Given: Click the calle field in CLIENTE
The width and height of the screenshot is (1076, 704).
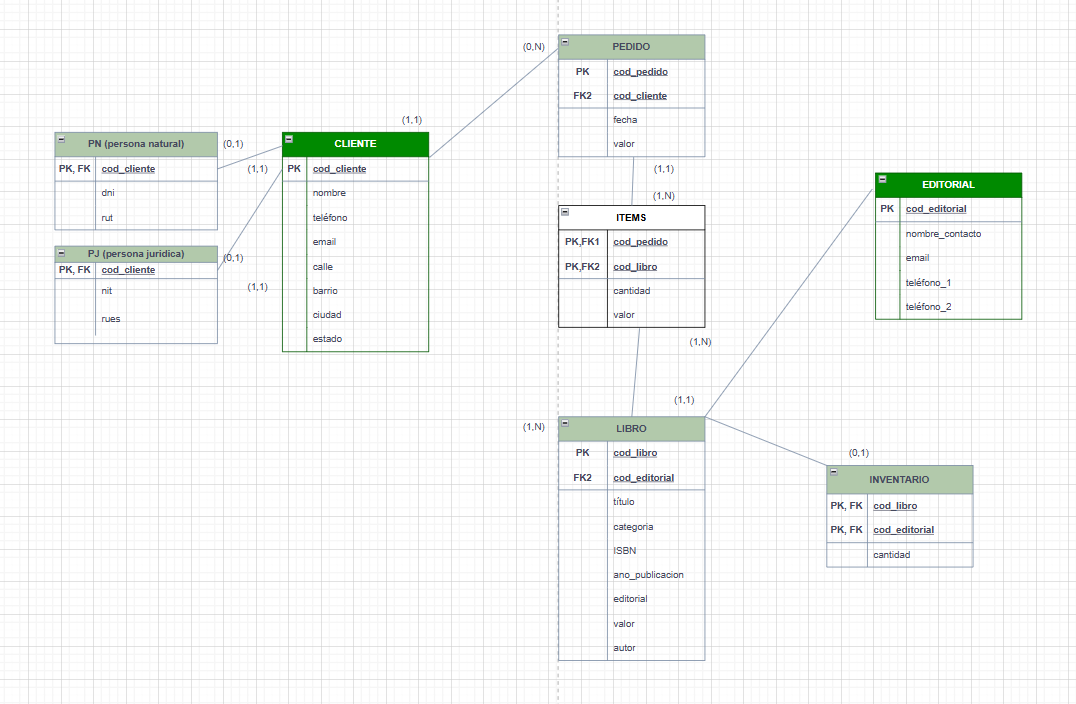Looking at the screenshot, I should coord(323,267).
